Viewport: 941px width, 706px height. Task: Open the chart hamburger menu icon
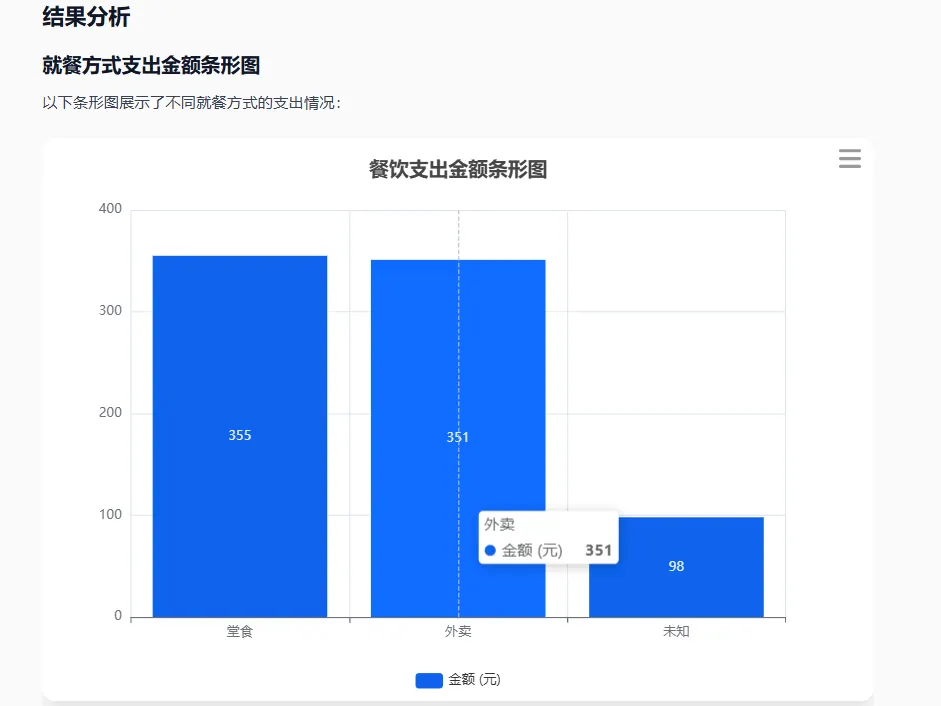[850, 158]
